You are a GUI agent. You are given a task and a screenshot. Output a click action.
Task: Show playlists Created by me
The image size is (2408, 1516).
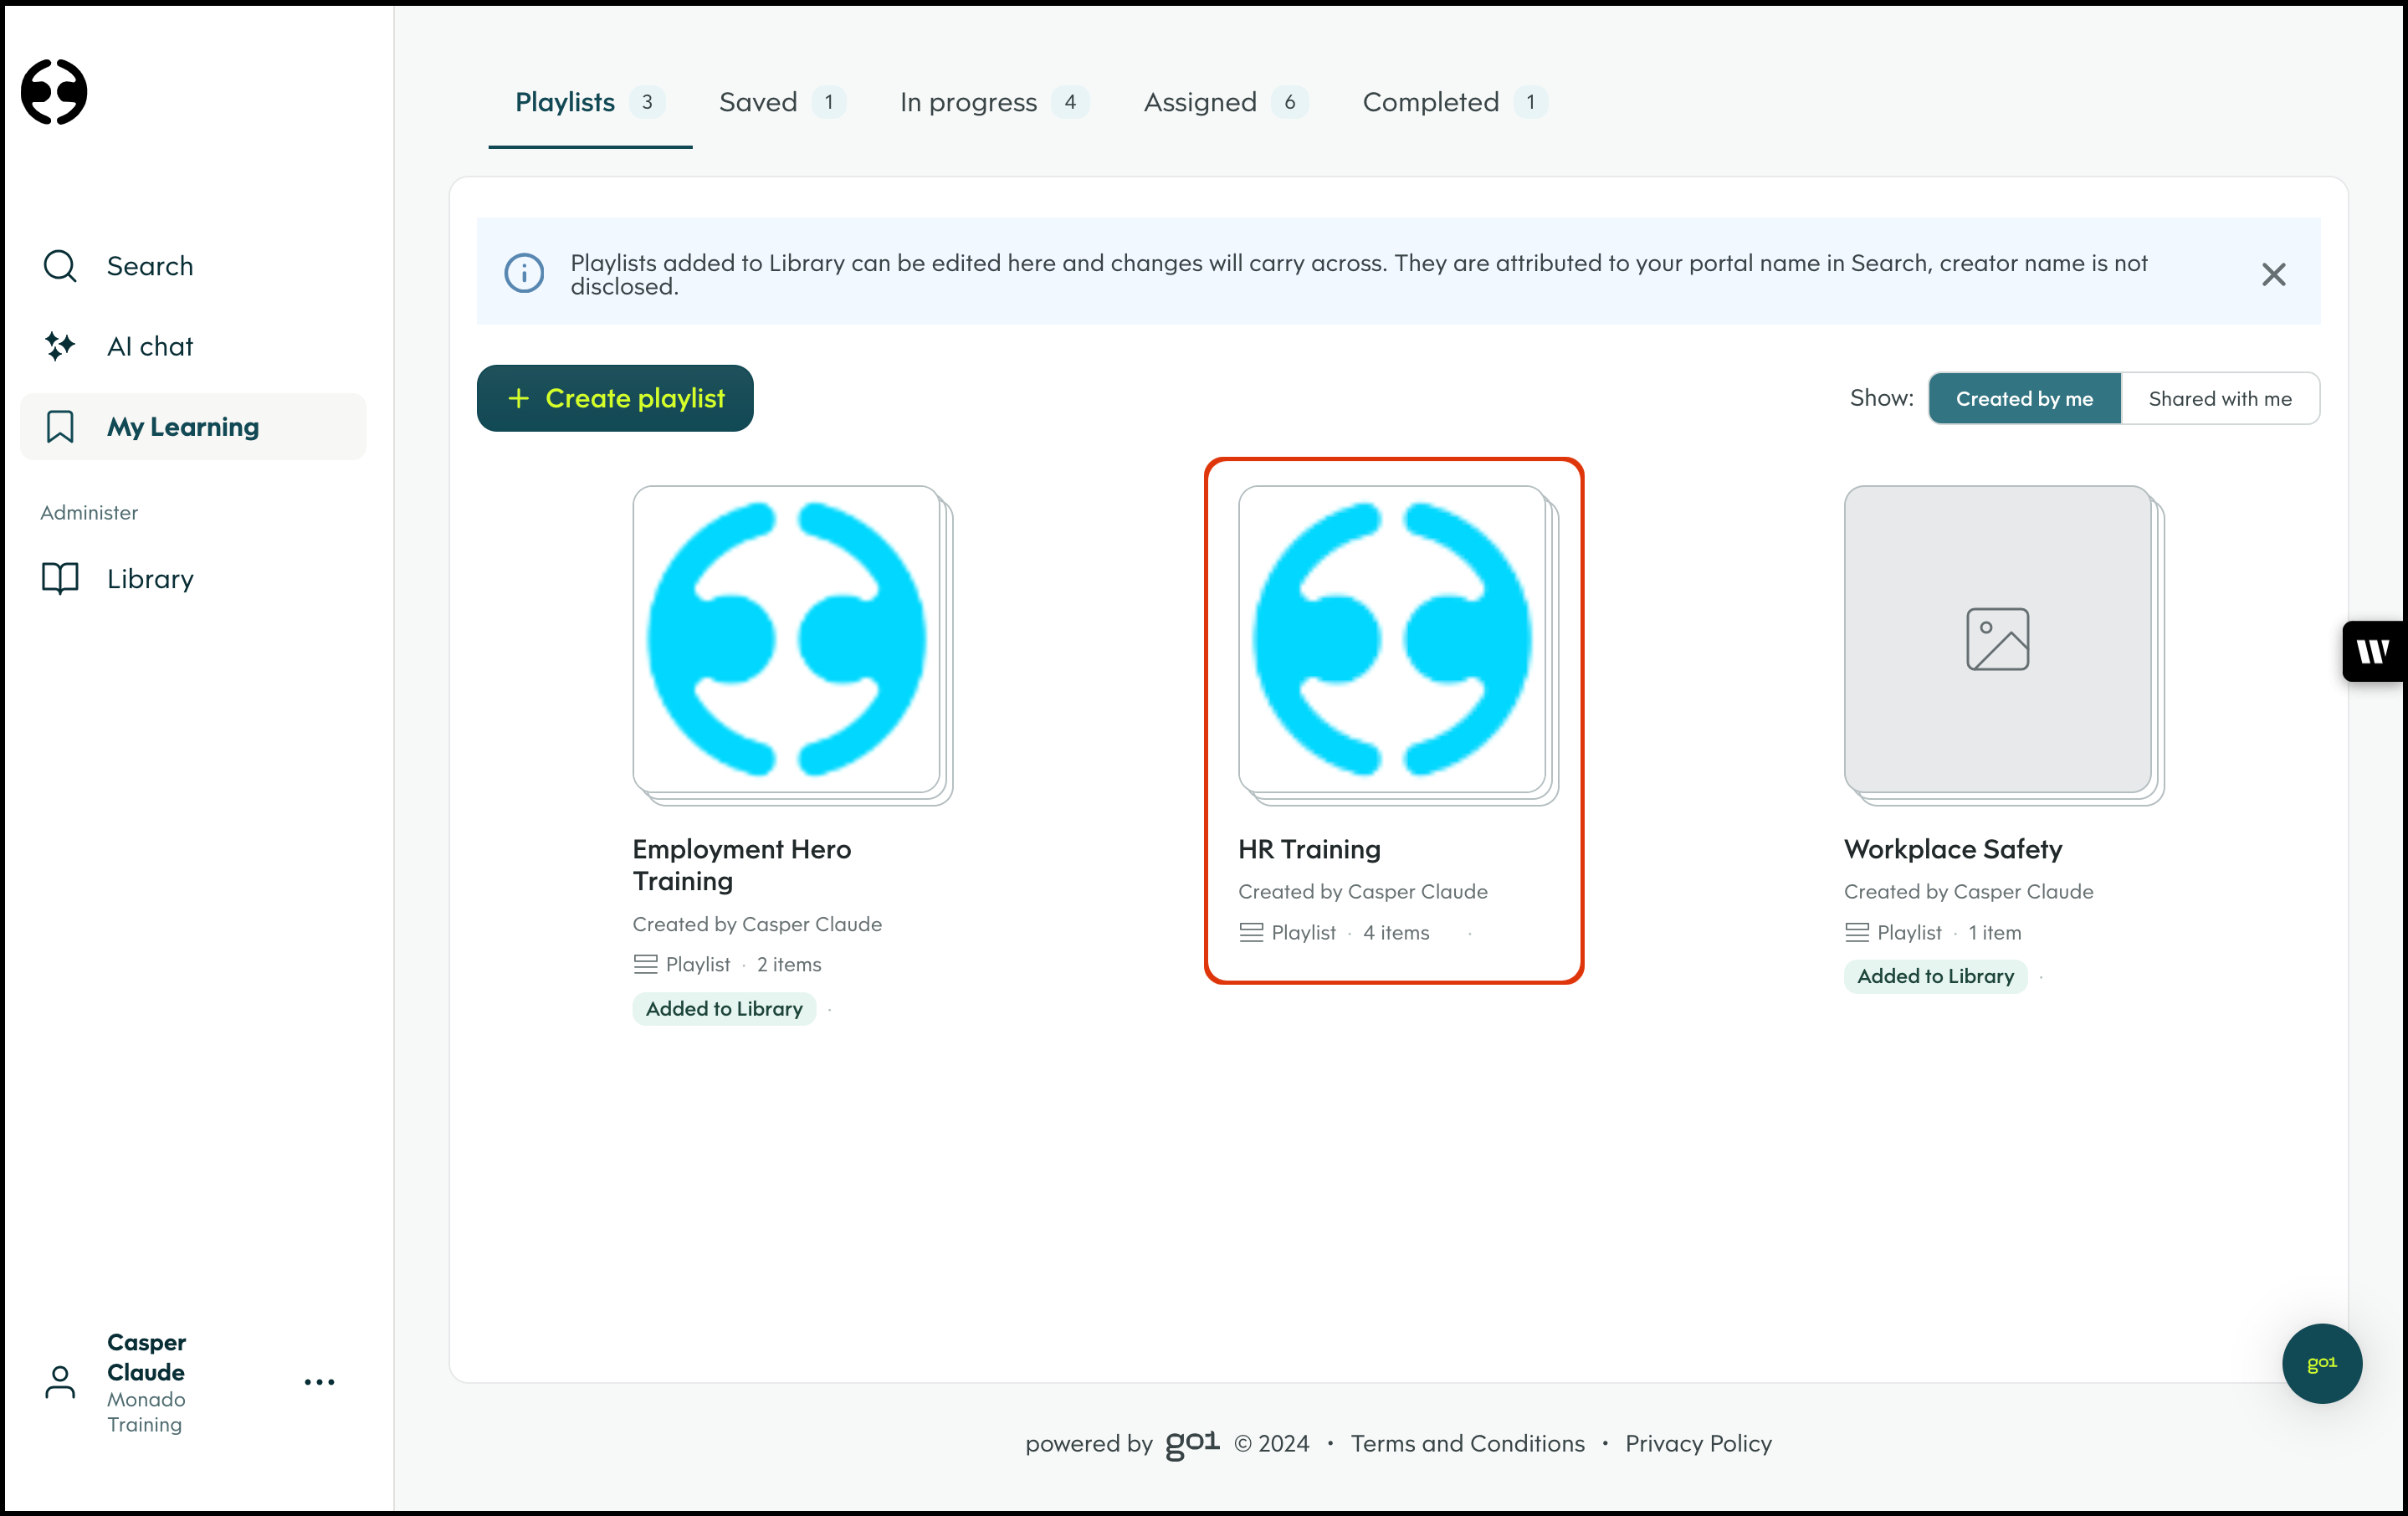[x=2025, y=398]
